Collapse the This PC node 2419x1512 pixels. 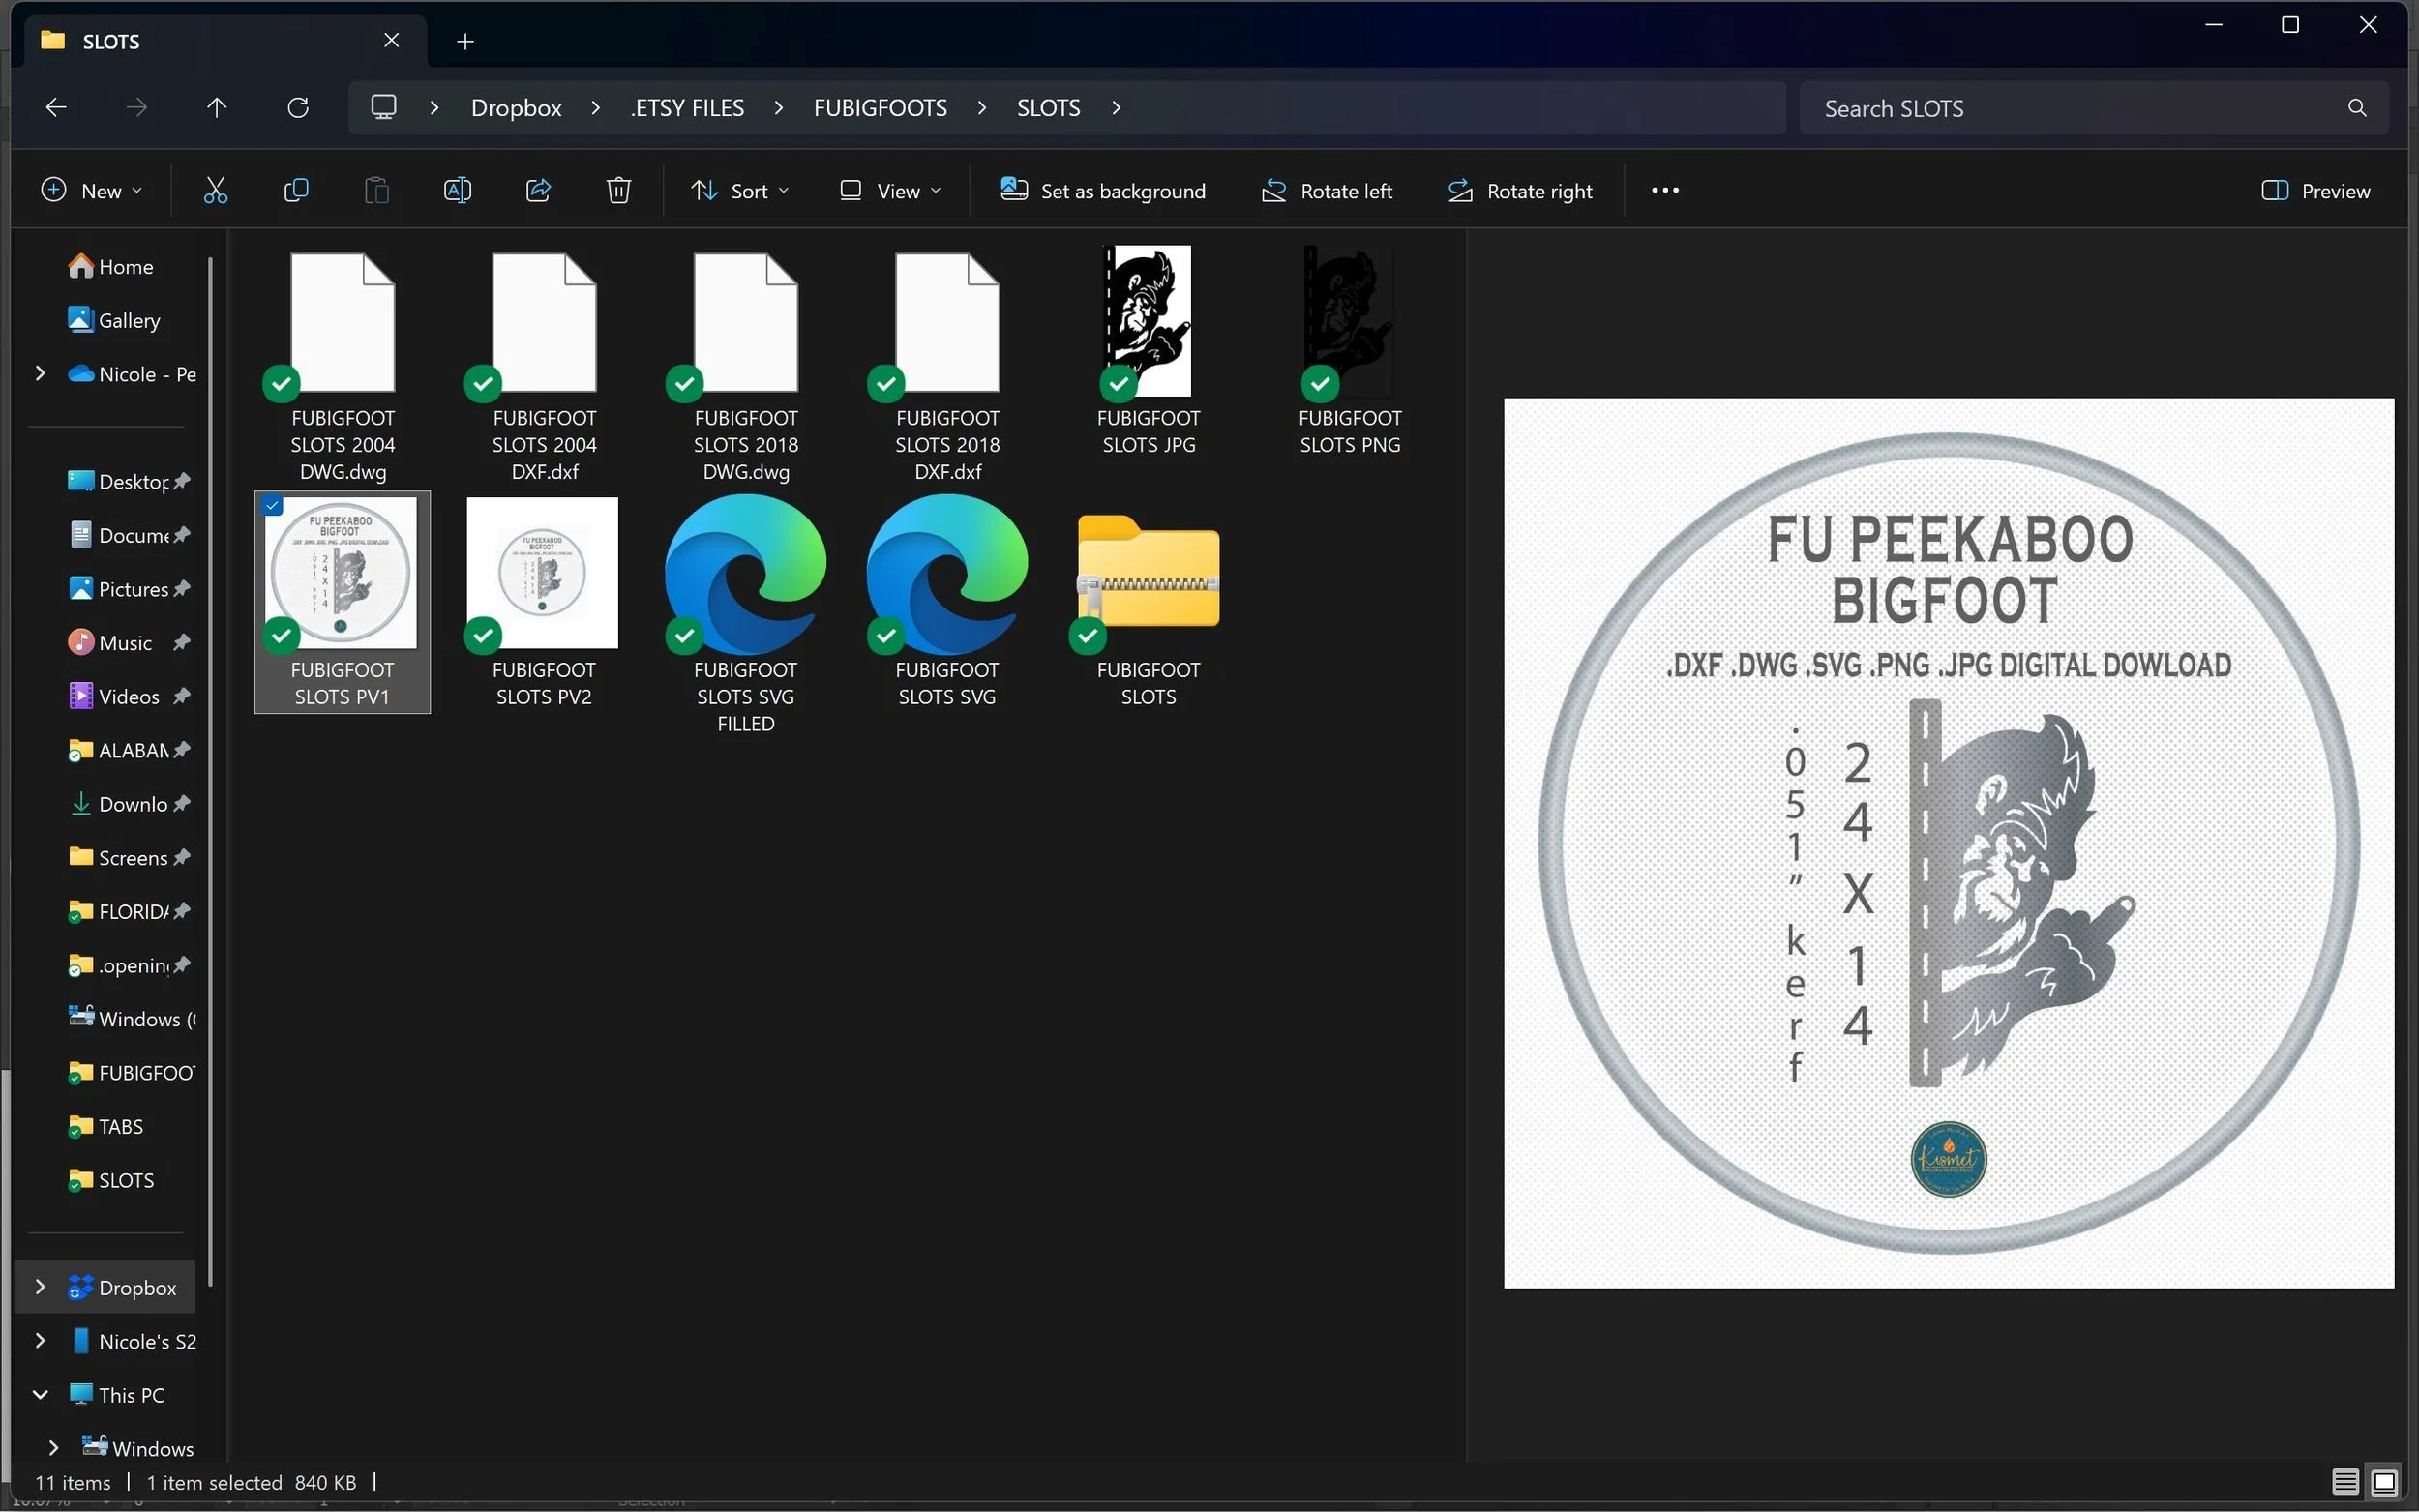(x=40, y=1394)
